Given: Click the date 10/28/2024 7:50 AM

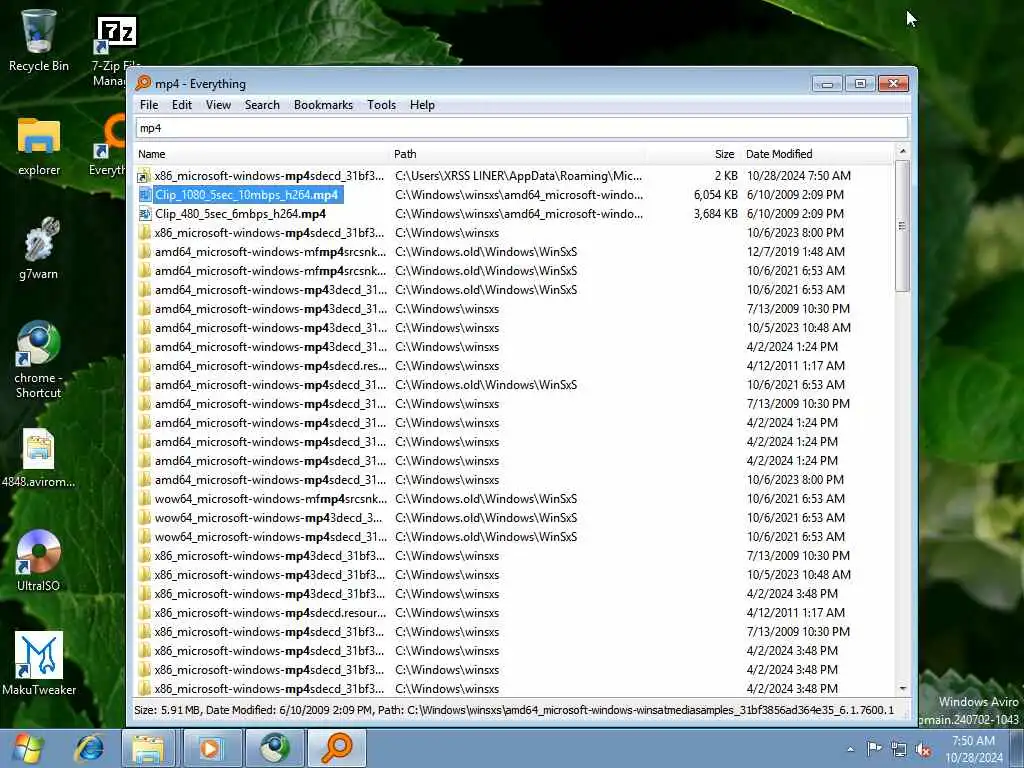Looking at the screenshot, I should click(x=799, y=176).
